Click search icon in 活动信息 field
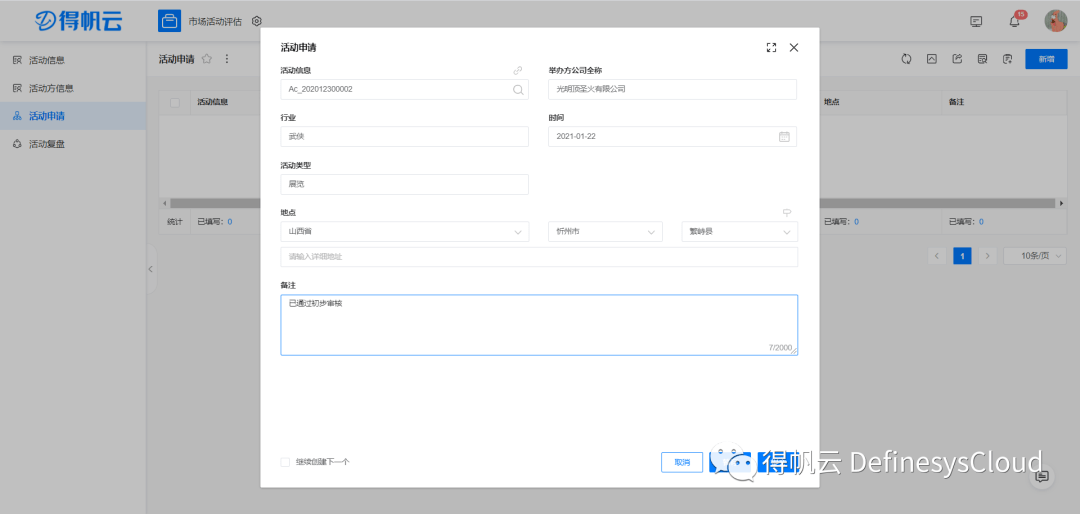The image size is (1080, 514). [x=517, y=89]
